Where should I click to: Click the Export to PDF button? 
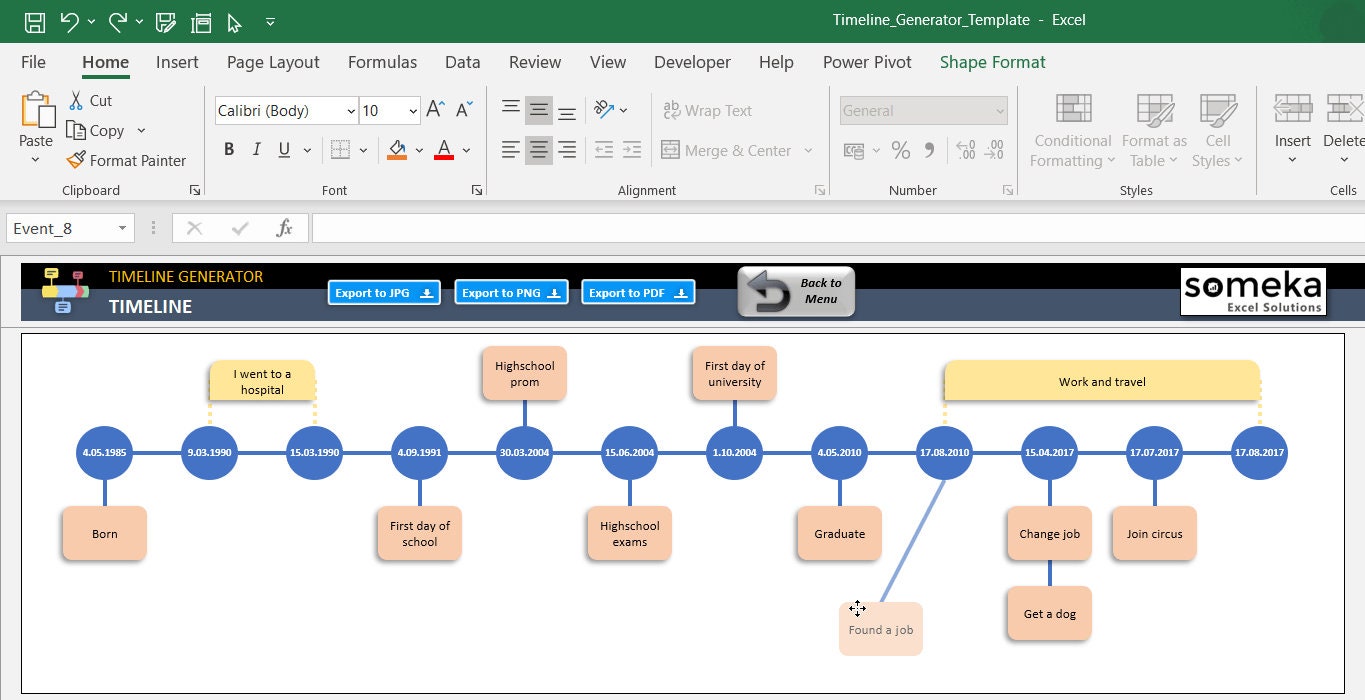pos(638,293)
